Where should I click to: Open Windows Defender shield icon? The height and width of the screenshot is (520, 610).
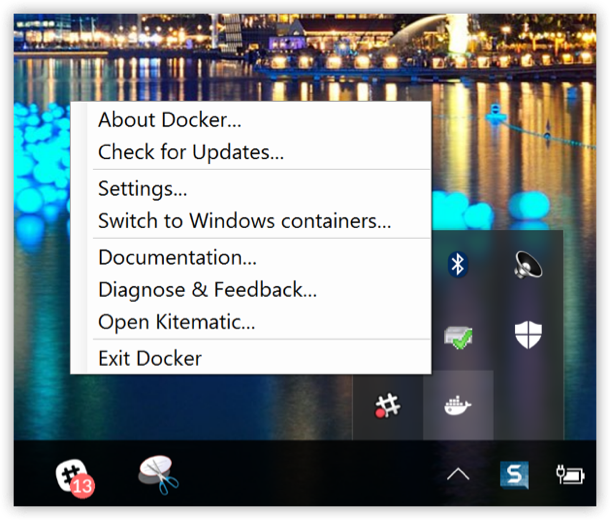click(x=528, y=335)
